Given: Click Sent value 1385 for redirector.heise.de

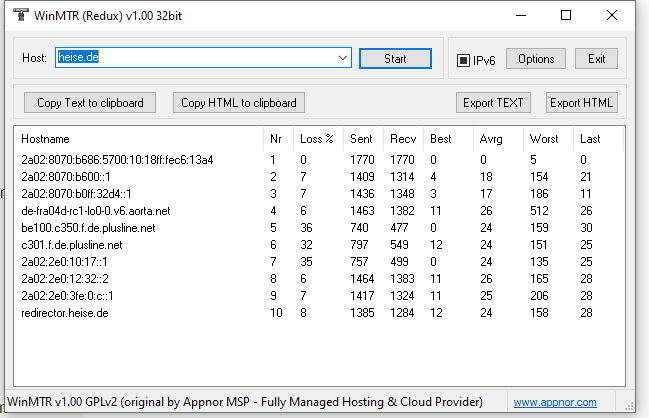Looking at the screenshot, I should click(362, 312).
